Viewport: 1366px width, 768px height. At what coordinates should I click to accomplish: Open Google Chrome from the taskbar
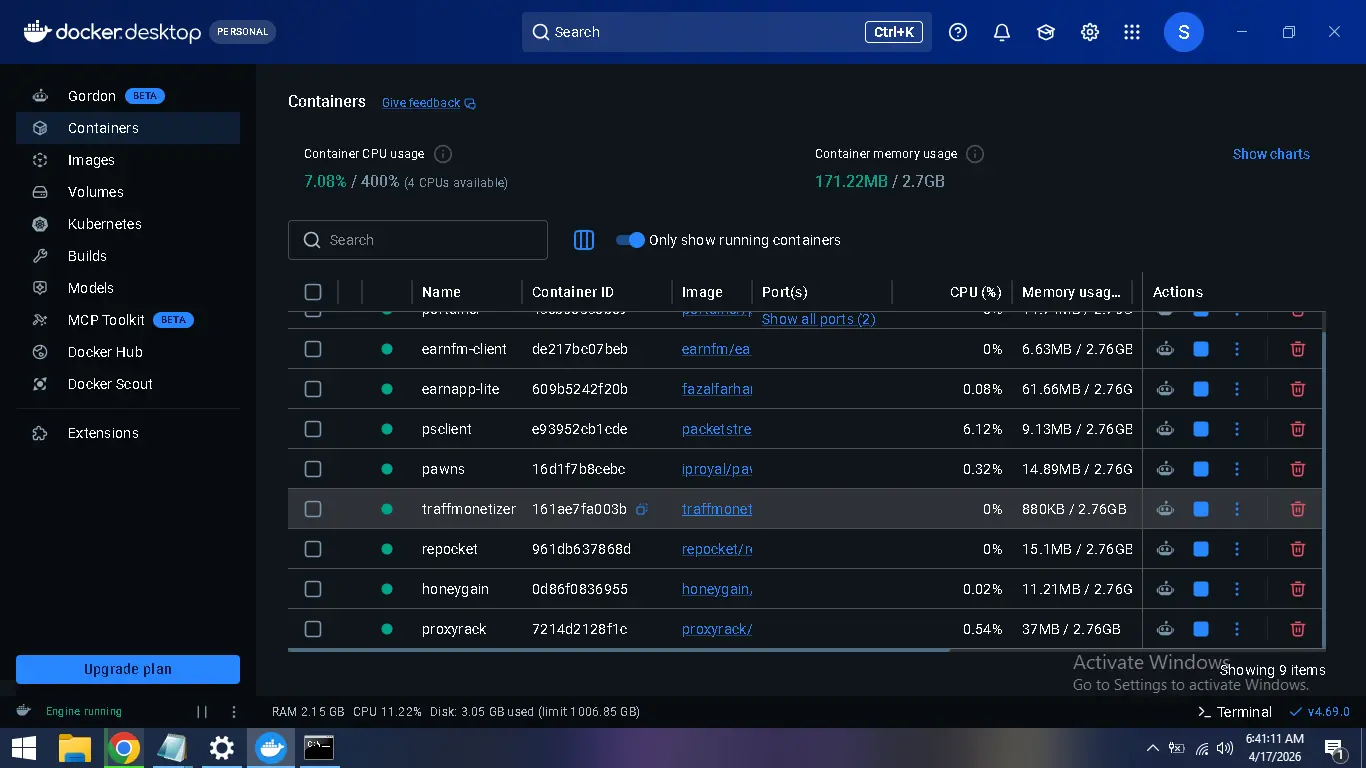(x=124, y=748)
